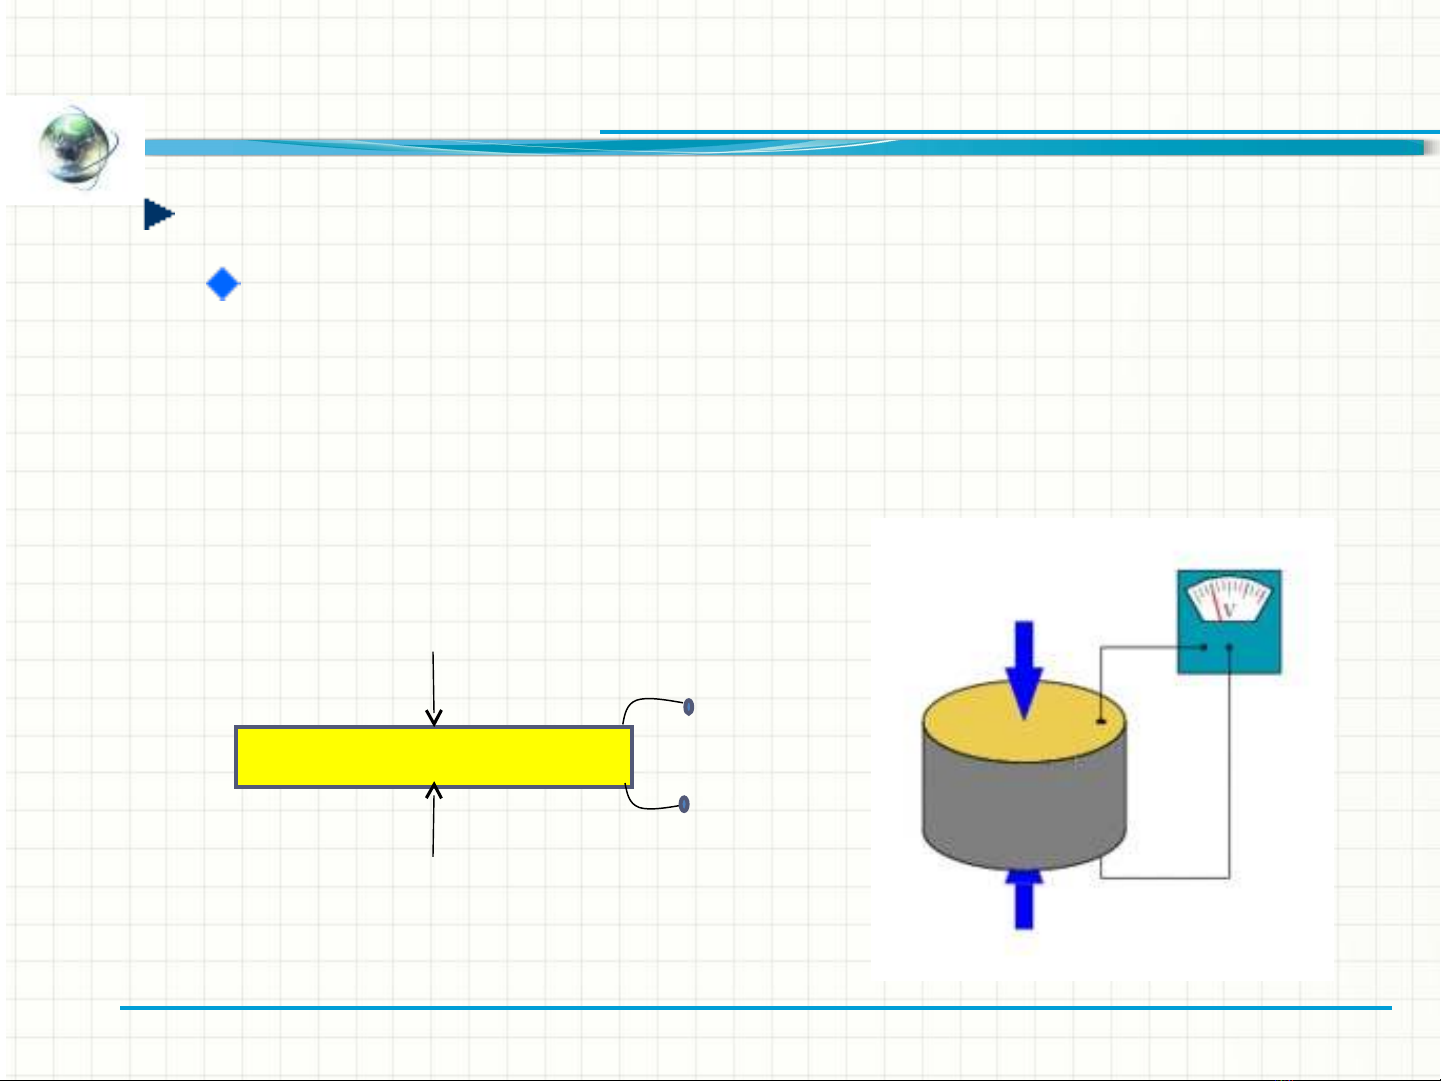Click the right terminal on the voltmeter
1441x1081 pixels.
1229,647
